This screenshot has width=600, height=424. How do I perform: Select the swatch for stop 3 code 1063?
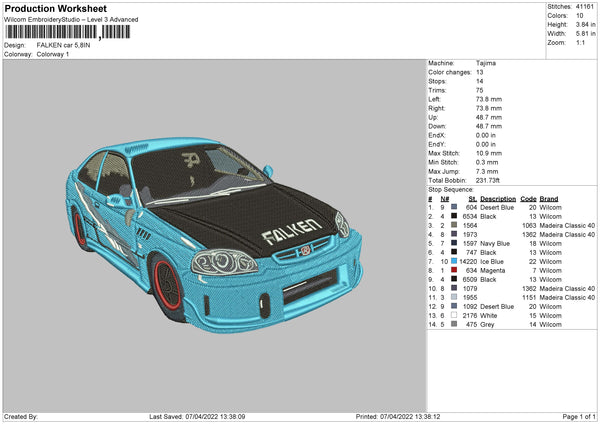[454, 225]
